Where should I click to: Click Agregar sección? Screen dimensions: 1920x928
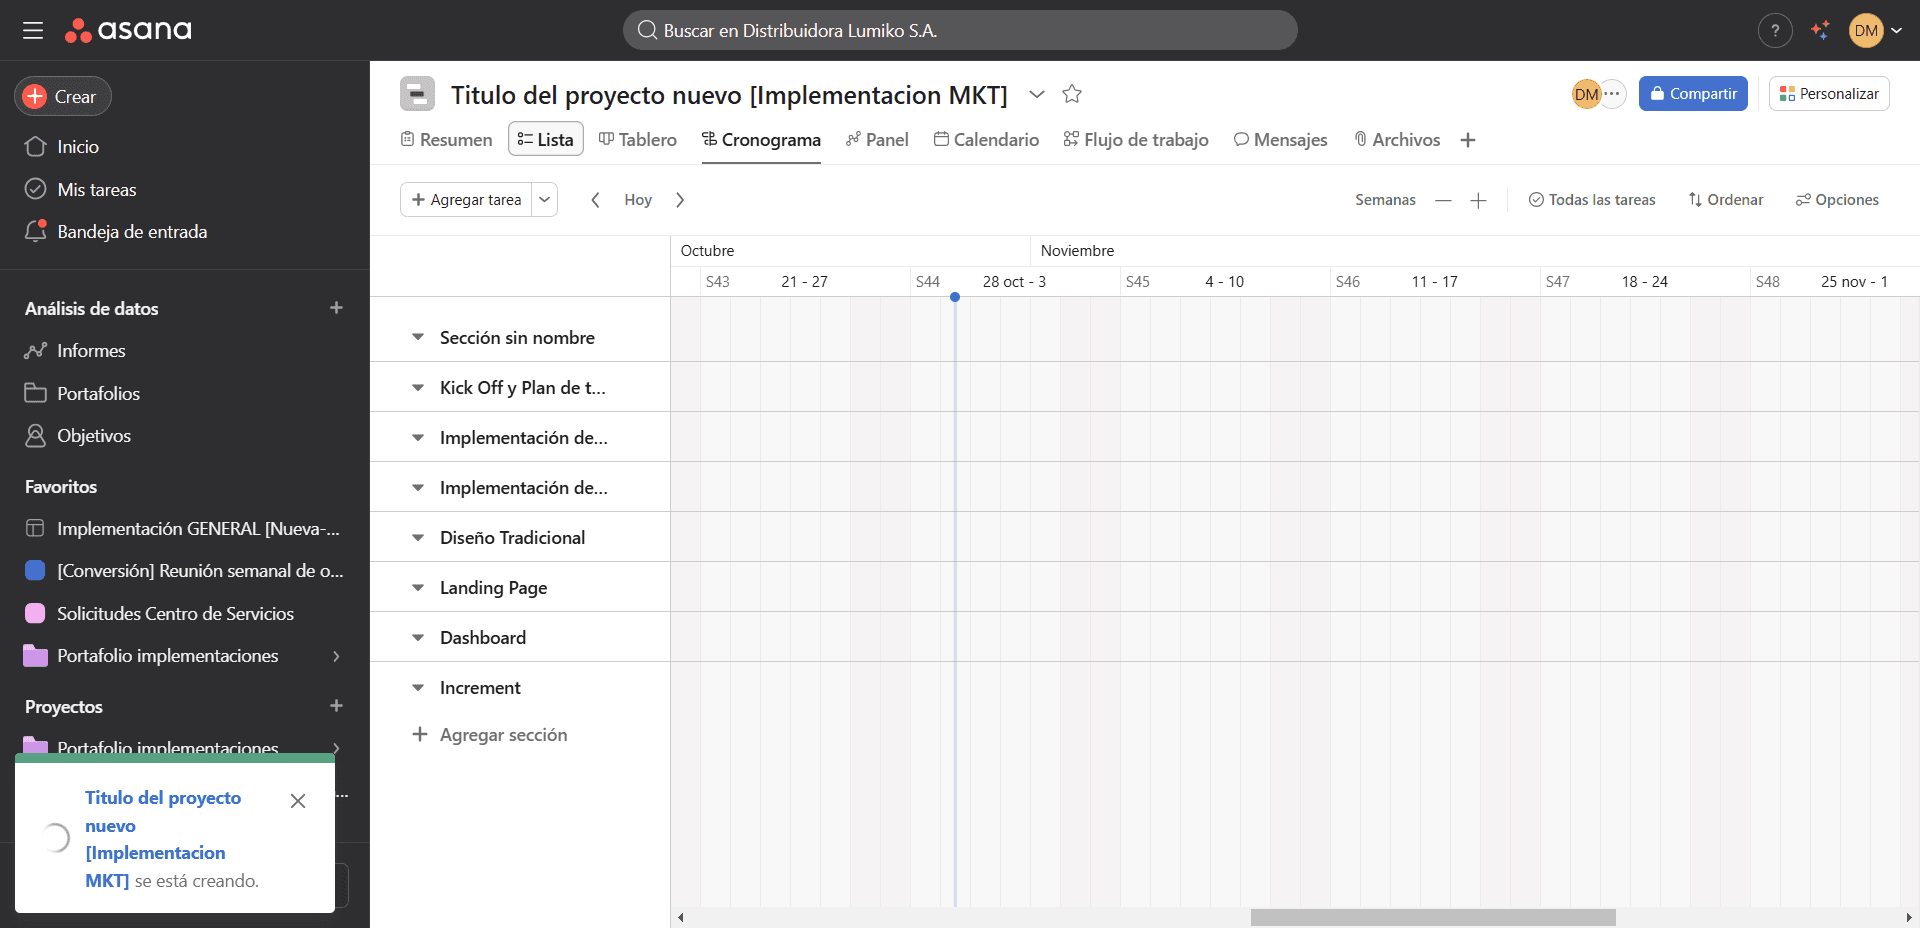[x=490, y=735]
